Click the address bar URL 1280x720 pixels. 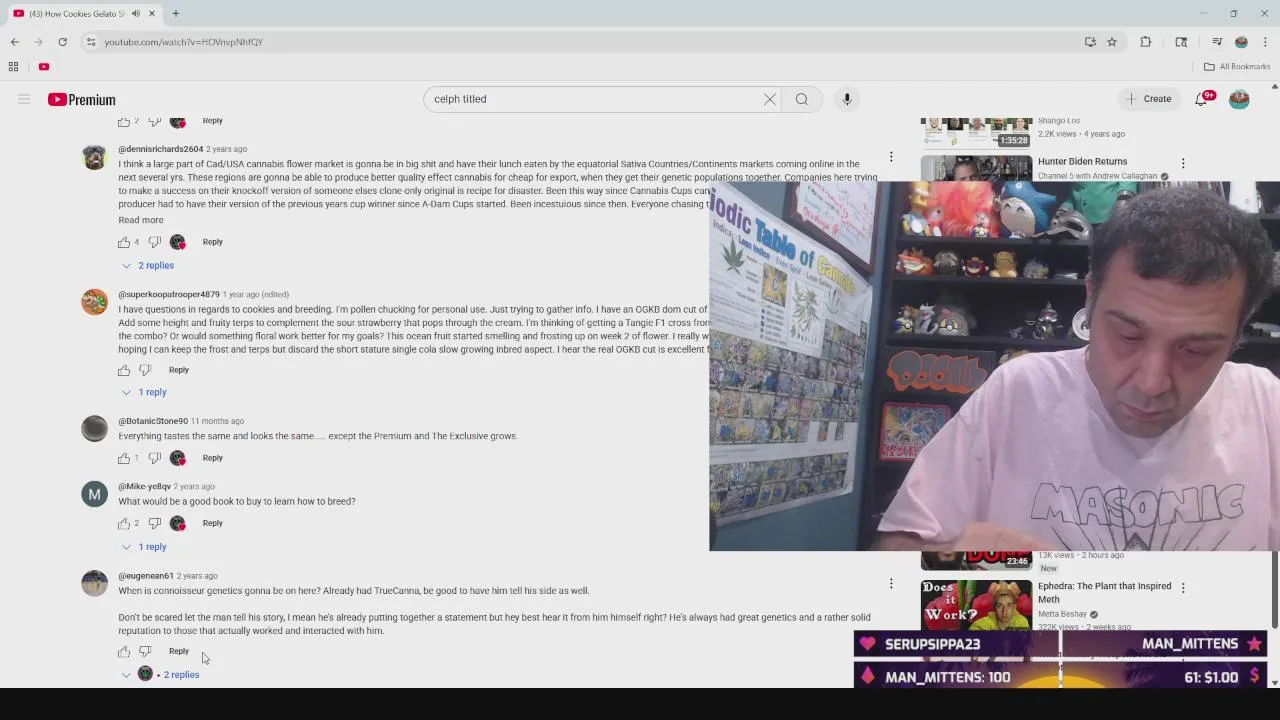pyautogui.click(x=183, y=42)
